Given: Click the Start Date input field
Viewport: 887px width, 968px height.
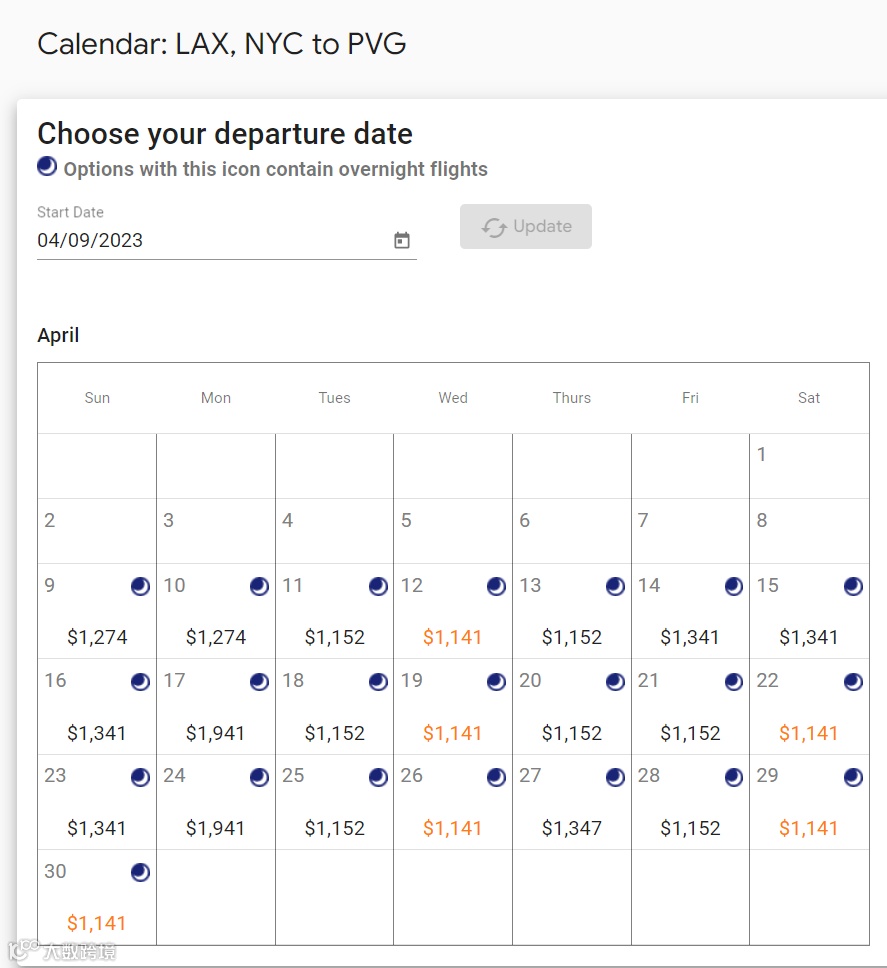Looking at the screenshot, I should [x=210, y=240].
